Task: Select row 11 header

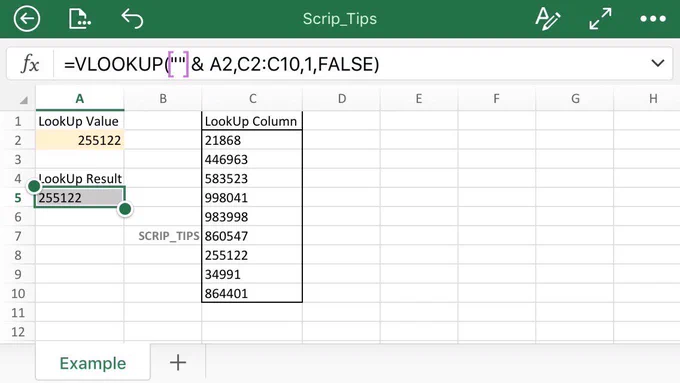Action: pos(18,312)
